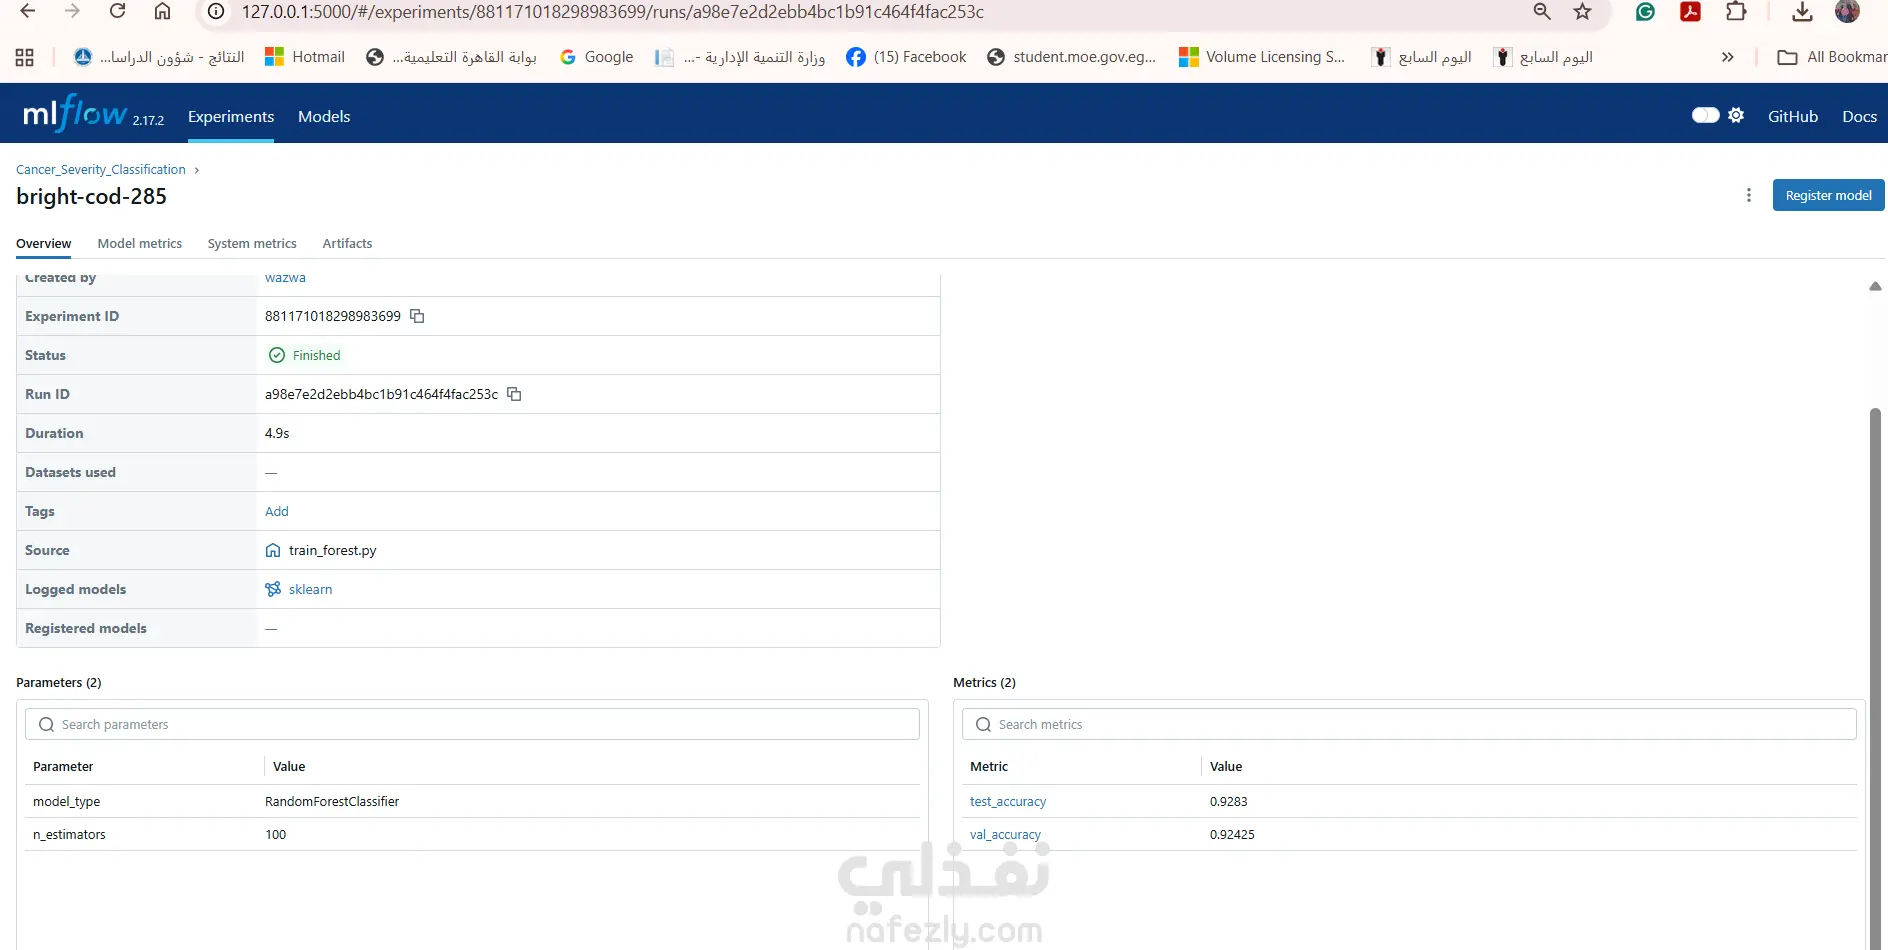
Task: Open Volume Licensing bookmark
Action: 1262,57
